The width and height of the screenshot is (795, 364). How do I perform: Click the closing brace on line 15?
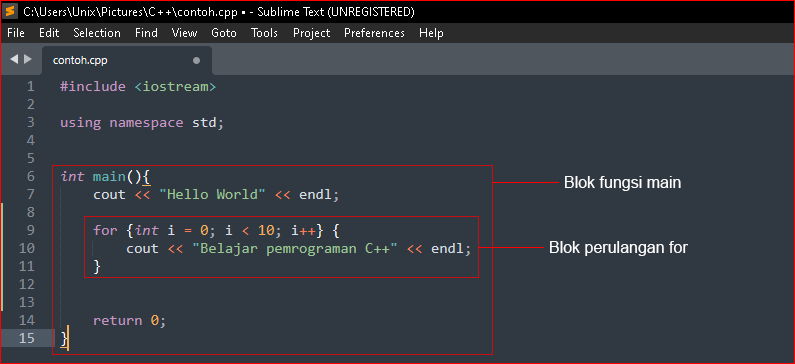(x=64, y=339)
